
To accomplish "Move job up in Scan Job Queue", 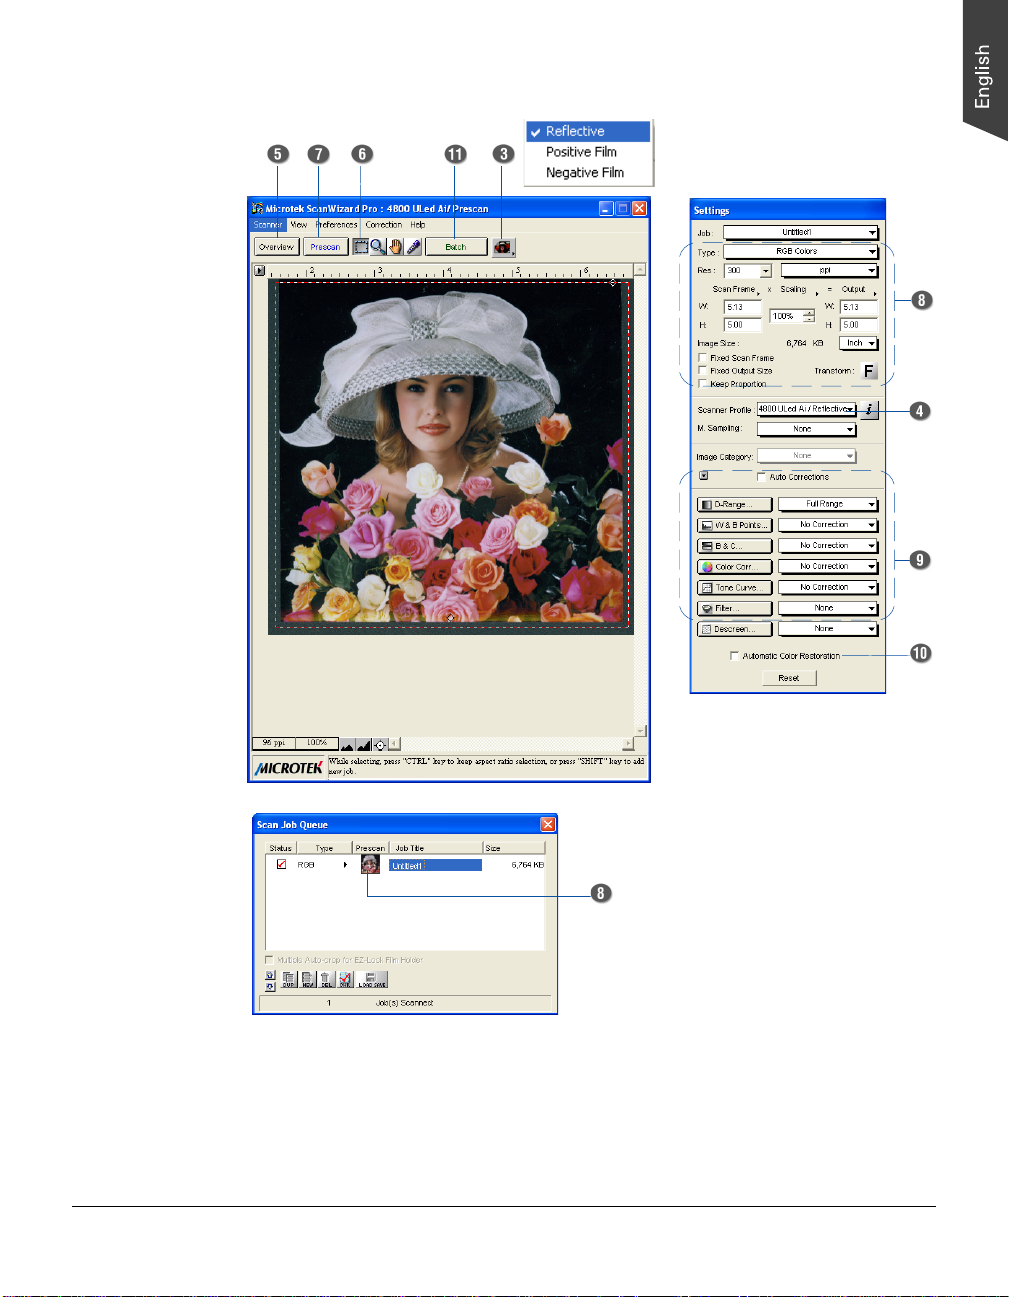I will (x=270, y=975).
